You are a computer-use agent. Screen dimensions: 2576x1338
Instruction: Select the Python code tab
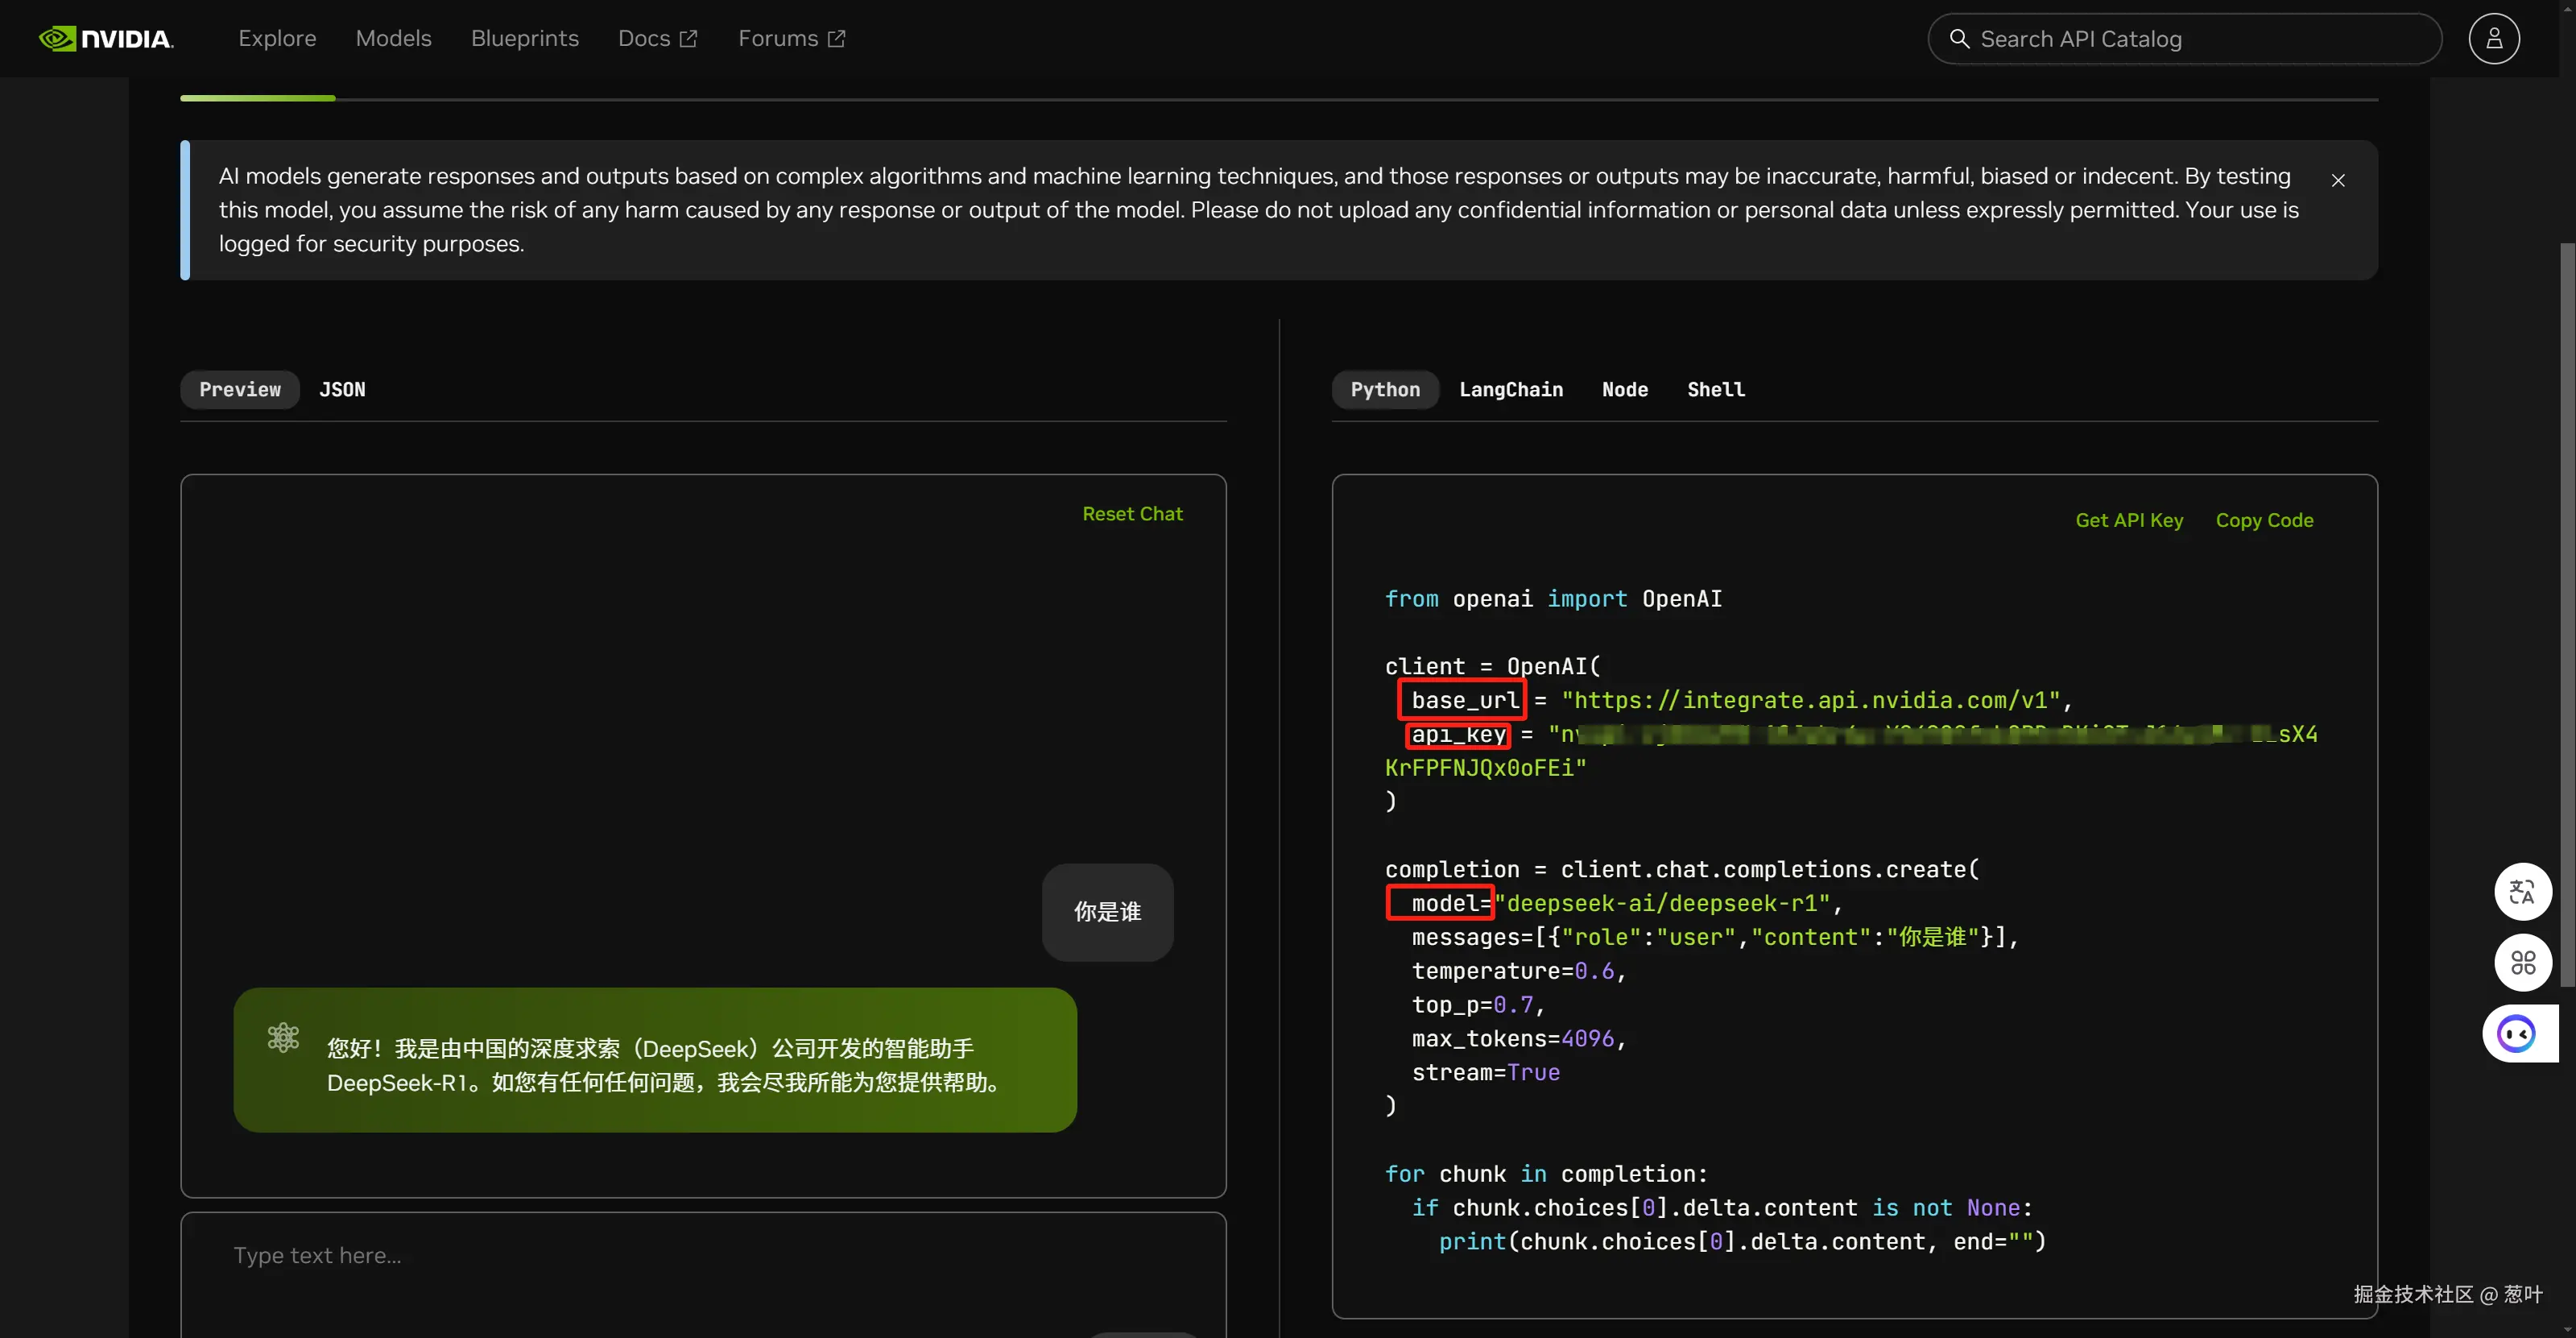coord(1384,390)
